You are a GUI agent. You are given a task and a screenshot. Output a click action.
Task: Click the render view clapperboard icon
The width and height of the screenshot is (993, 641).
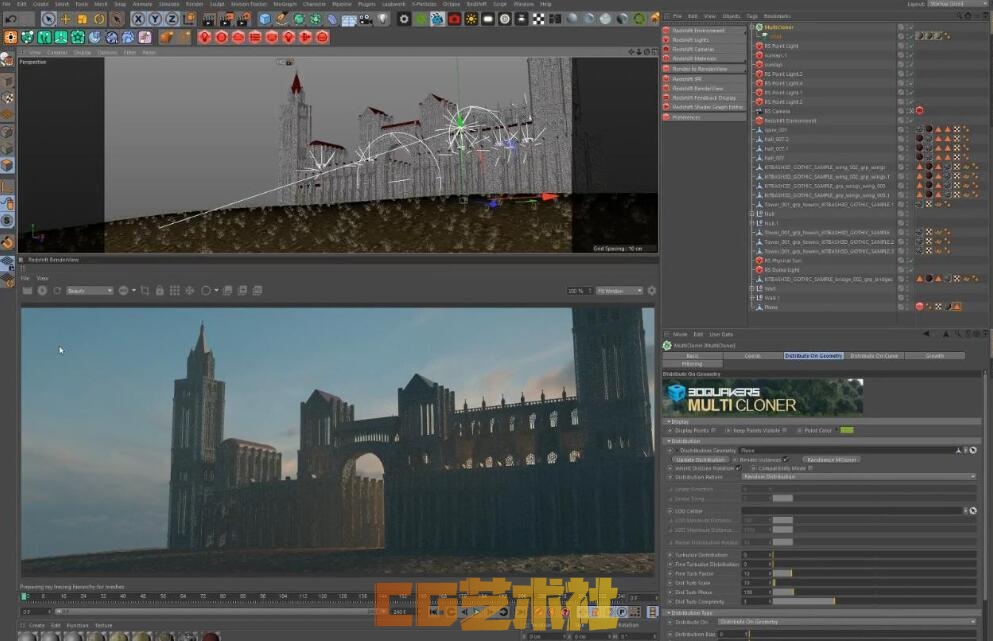pyautogui.click(x=209, y=19)
